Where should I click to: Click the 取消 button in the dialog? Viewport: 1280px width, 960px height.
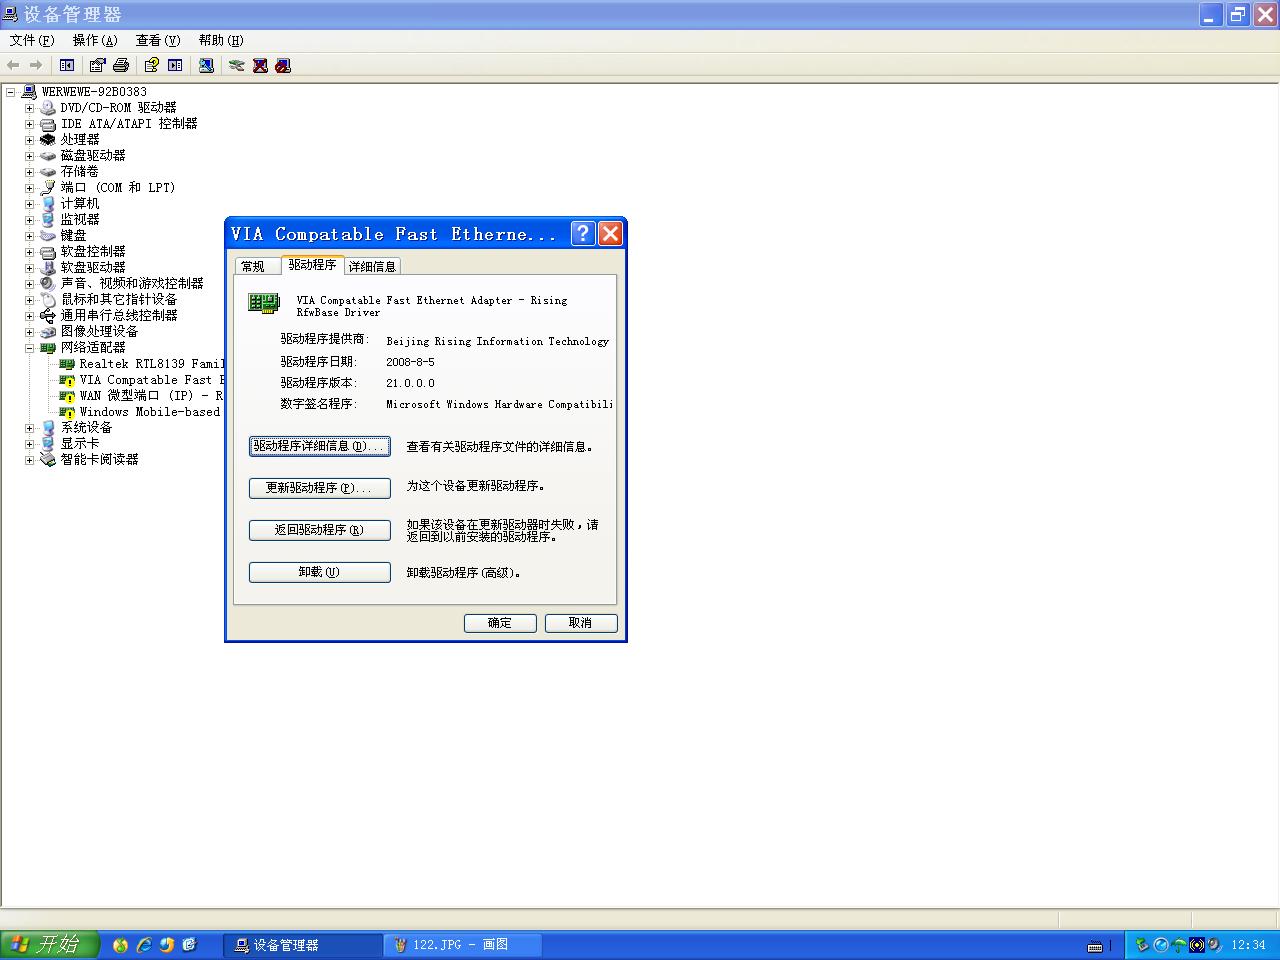coord(580,623)
